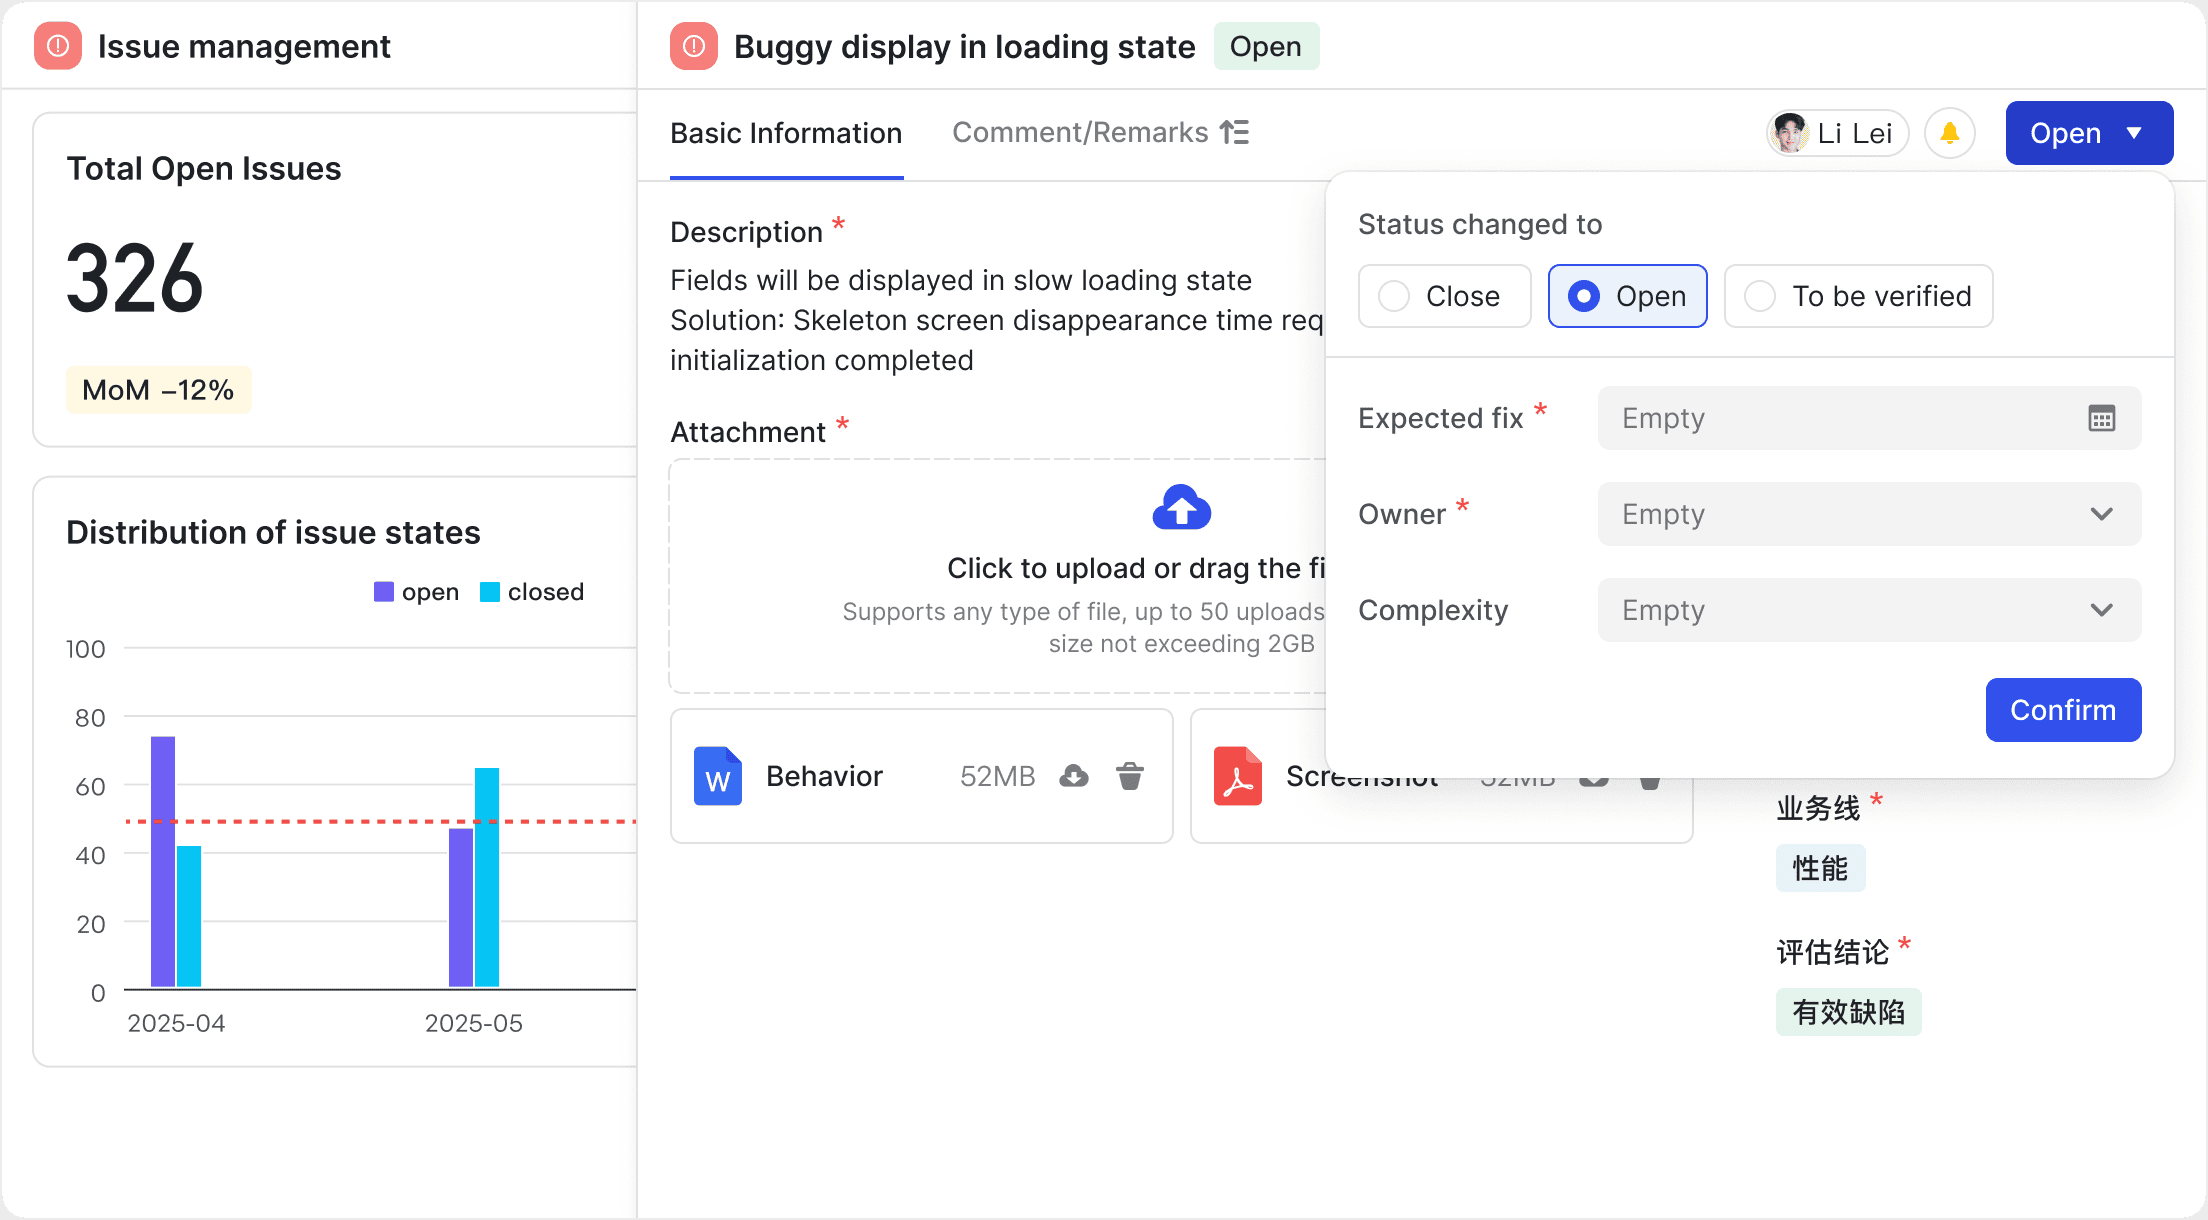Click the Expected fix date input field

1840,418
